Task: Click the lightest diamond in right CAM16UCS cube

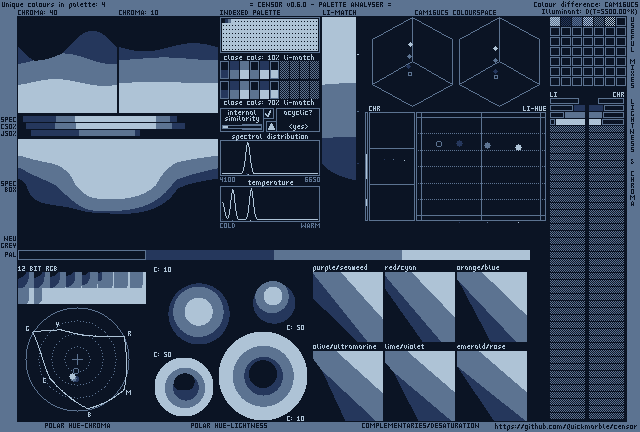Action: pyautogui.click(x=496, y=49)
